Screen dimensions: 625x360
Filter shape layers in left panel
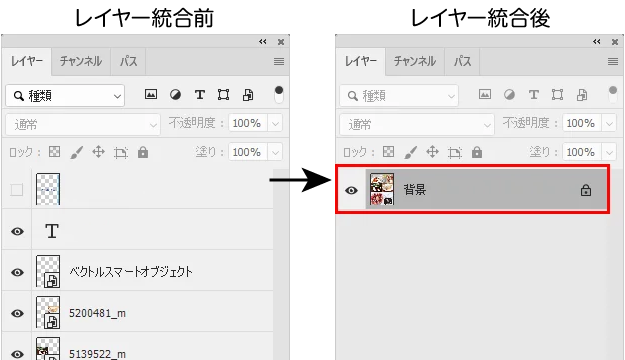click(x=224, y=94)
